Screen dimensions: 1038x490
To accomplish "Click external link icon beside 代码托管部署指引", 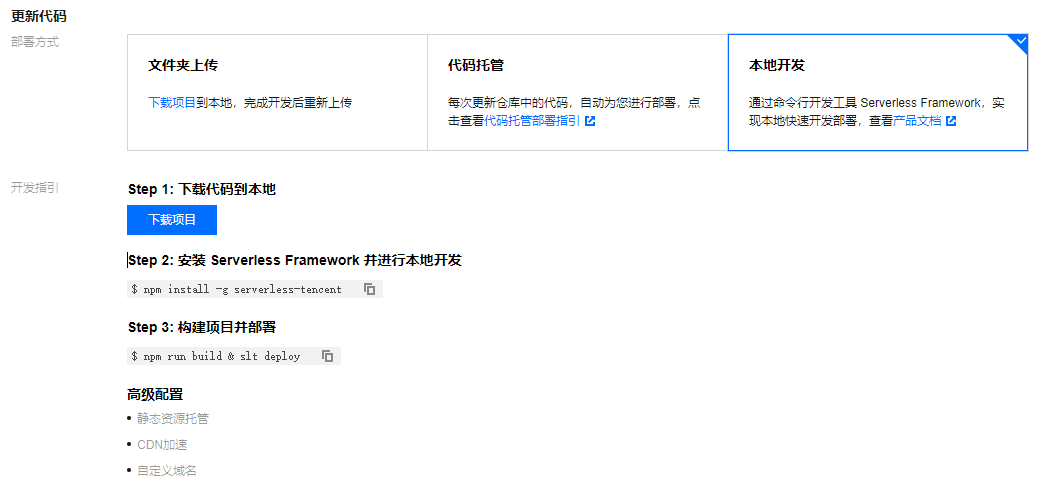I will click(590, 121).
